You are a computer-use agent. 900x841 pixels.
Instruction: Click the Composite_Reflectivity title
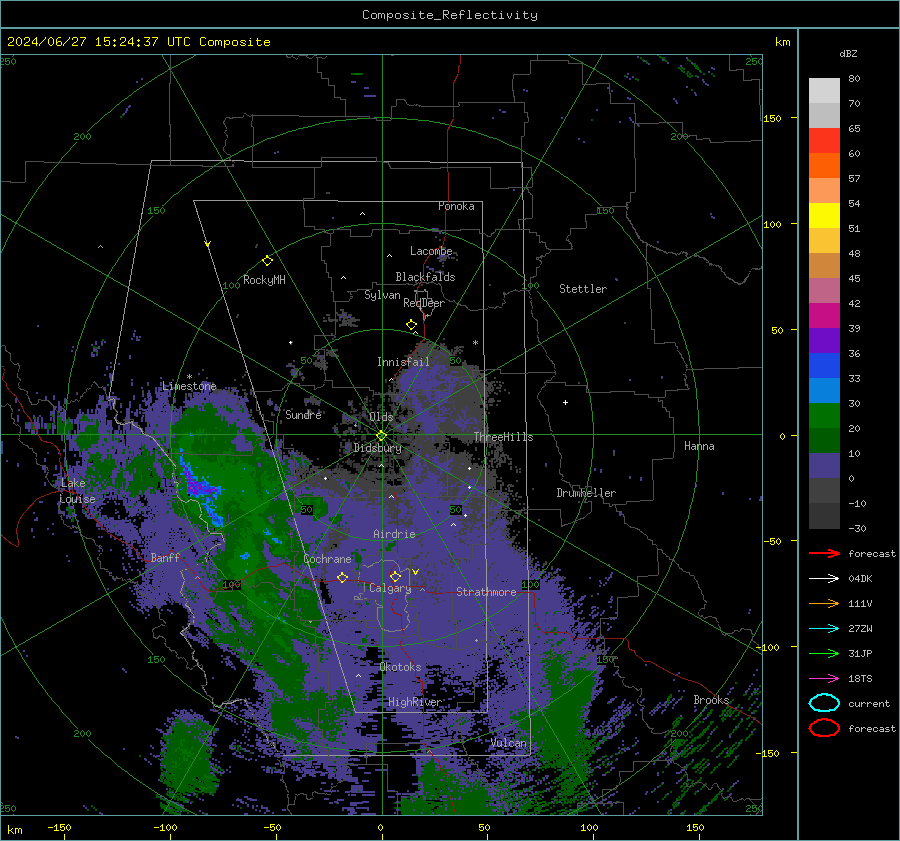tap(450, 15)
